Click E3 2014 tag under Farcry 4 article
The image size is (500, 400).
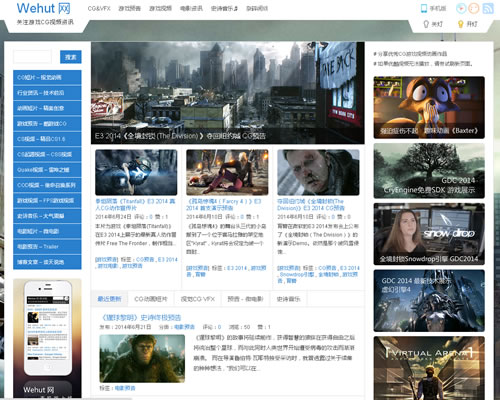coord(237,268)
